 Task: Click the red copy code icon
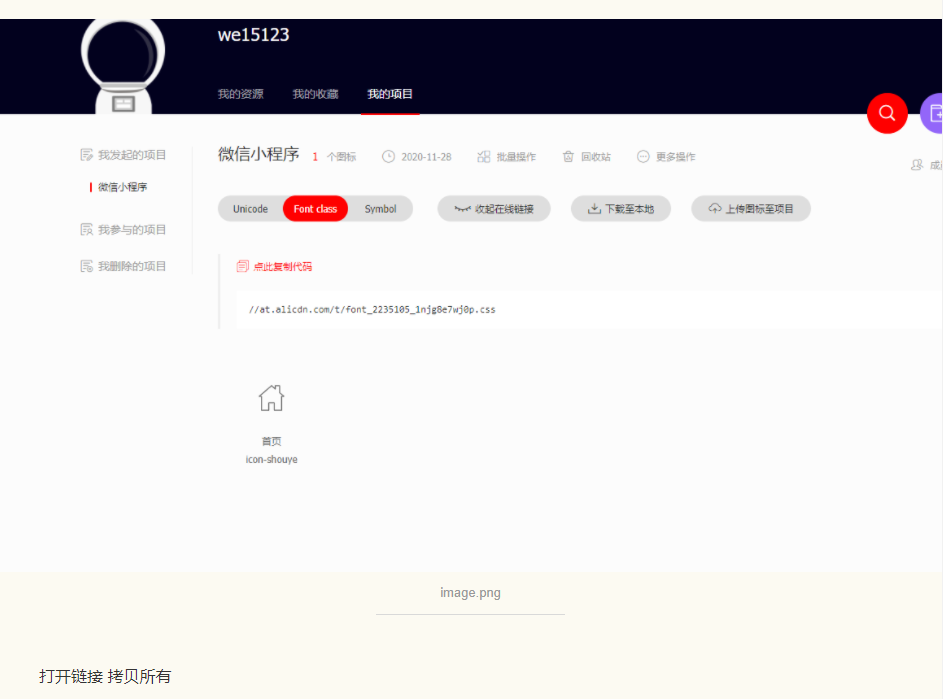pyautogui.click(x=242, y=266)
